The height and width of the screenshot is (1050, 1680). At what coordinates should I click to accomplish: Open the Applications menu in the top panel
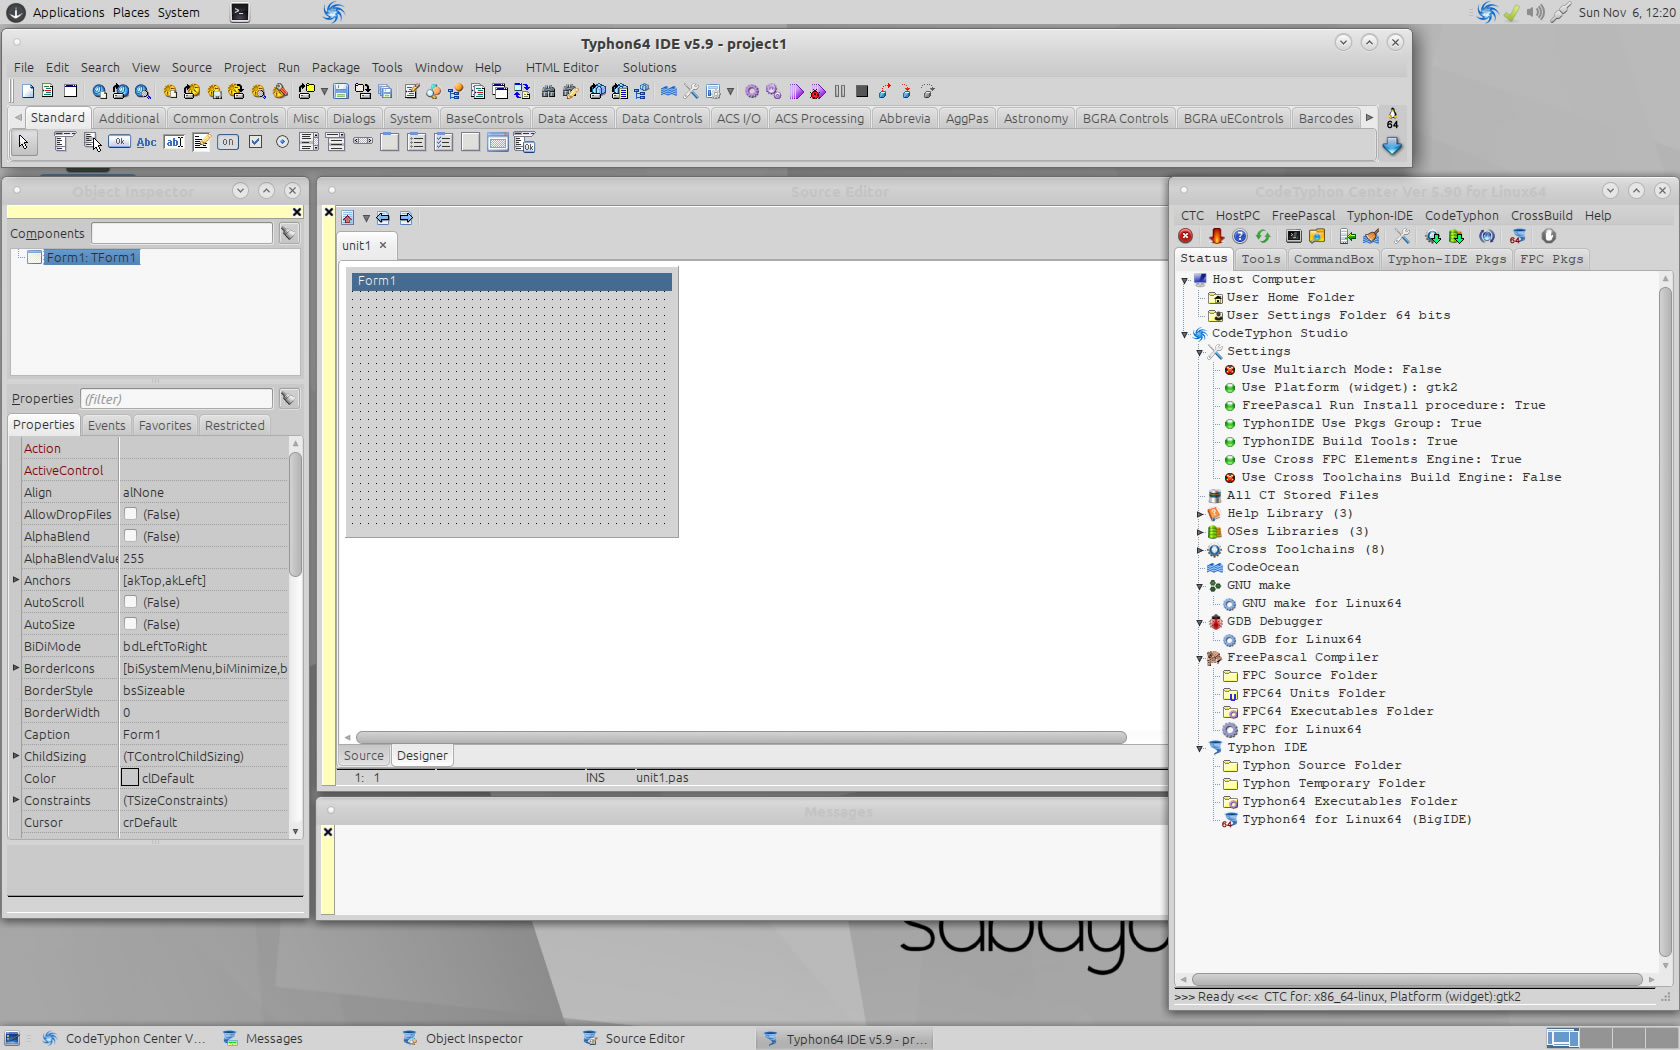(68, 12)
